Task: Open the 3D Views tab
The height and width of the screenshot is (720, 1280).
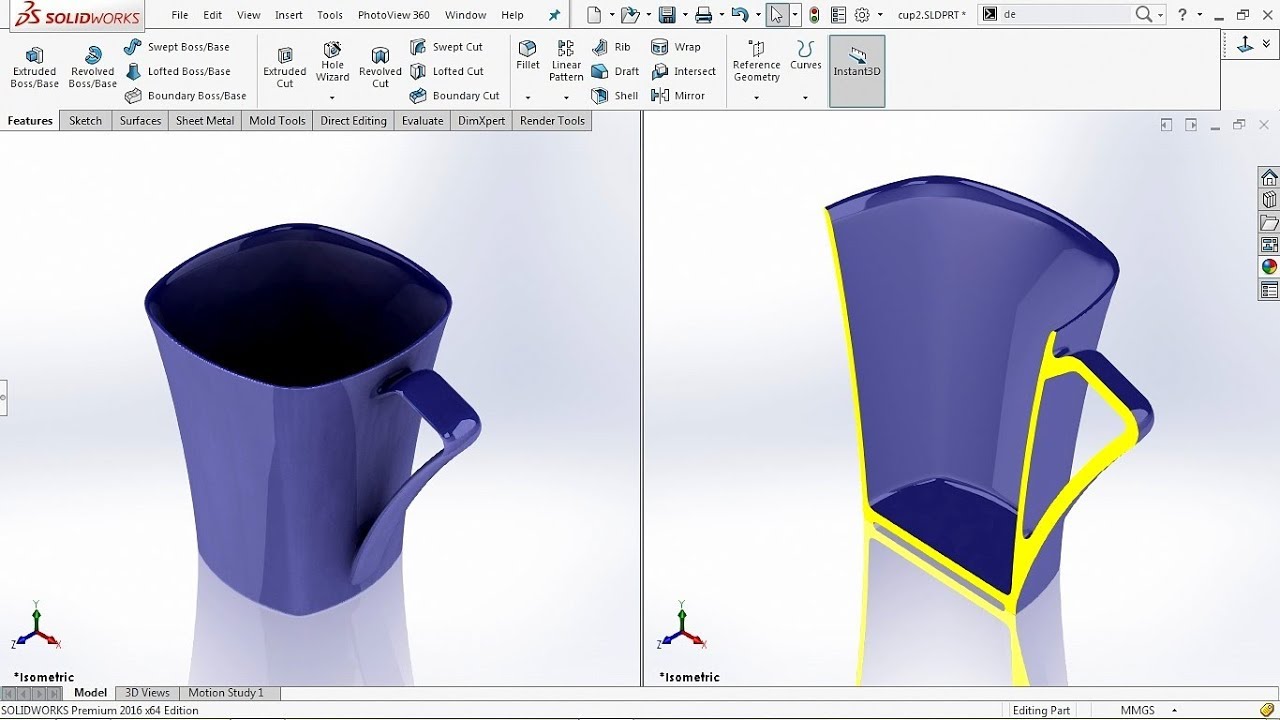Action: pyautogui.click(x=147, y=692)
